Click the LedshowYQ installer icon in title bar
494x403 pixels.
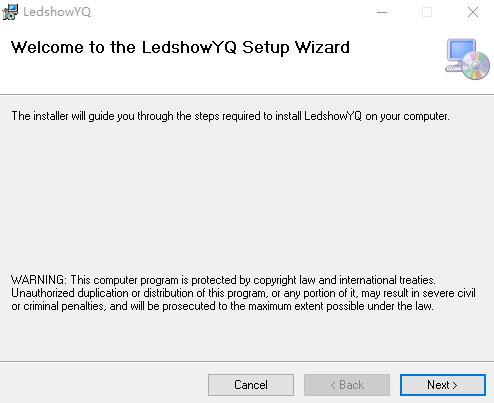[10, 12]
